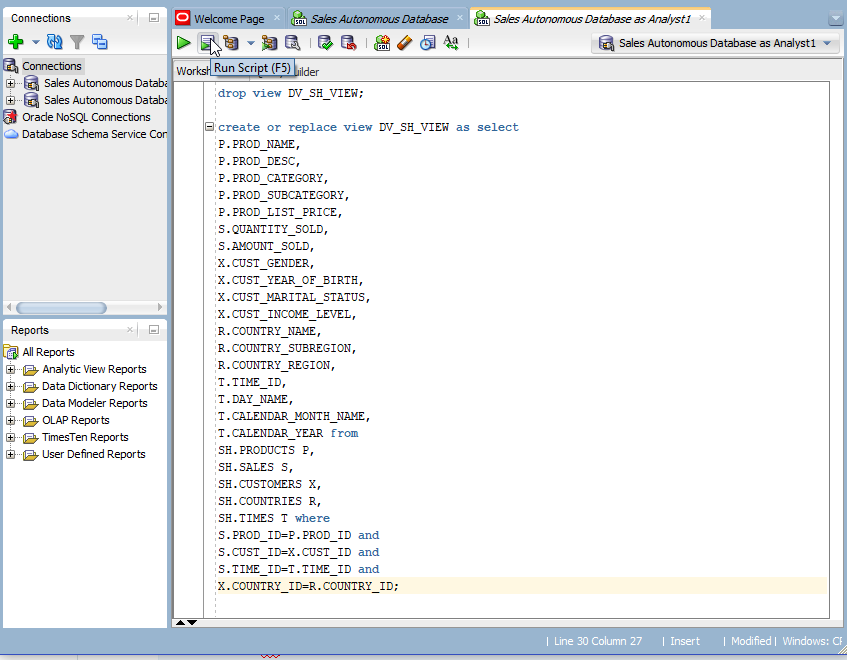The width and height of the screenshot is (847, 660).
Task: Click the line drop view DV_SH_VIEW;
Action: coord(291,93)
